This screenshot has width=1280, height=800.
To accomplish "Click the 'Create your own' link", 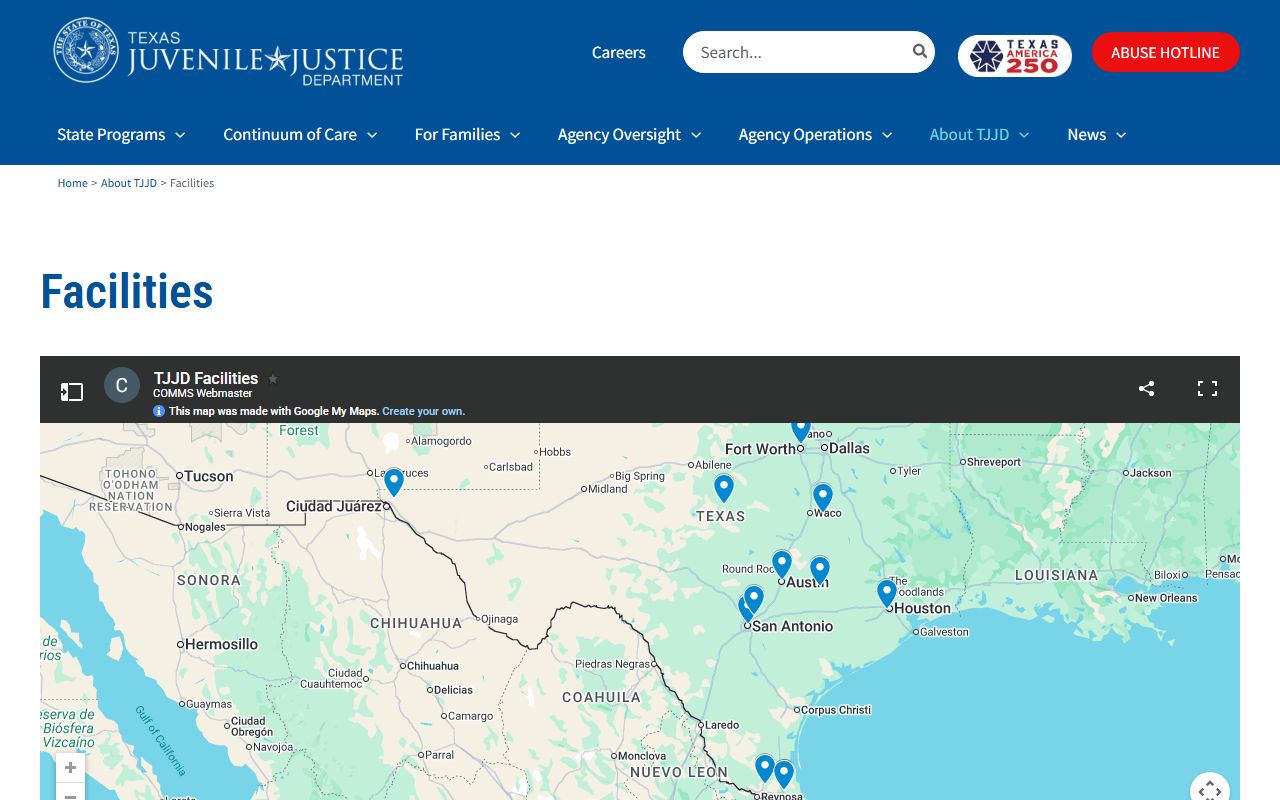I will (x=423, y=411).
